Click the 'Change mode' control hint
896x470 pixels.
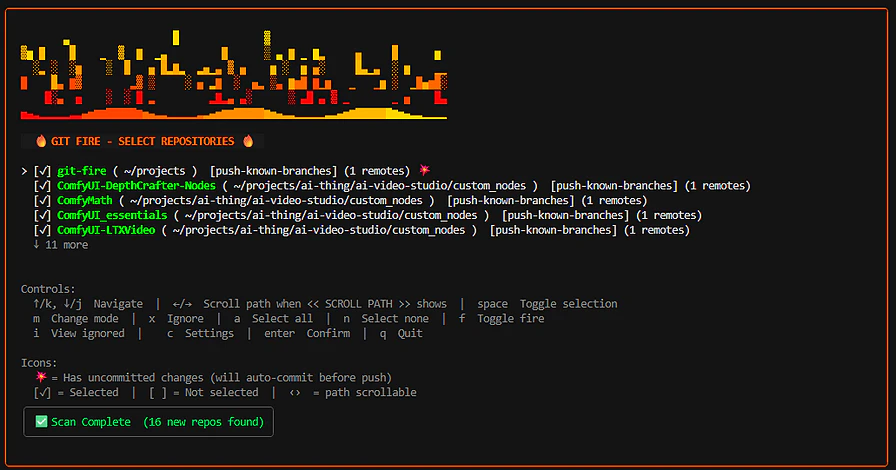pos(85,319)
